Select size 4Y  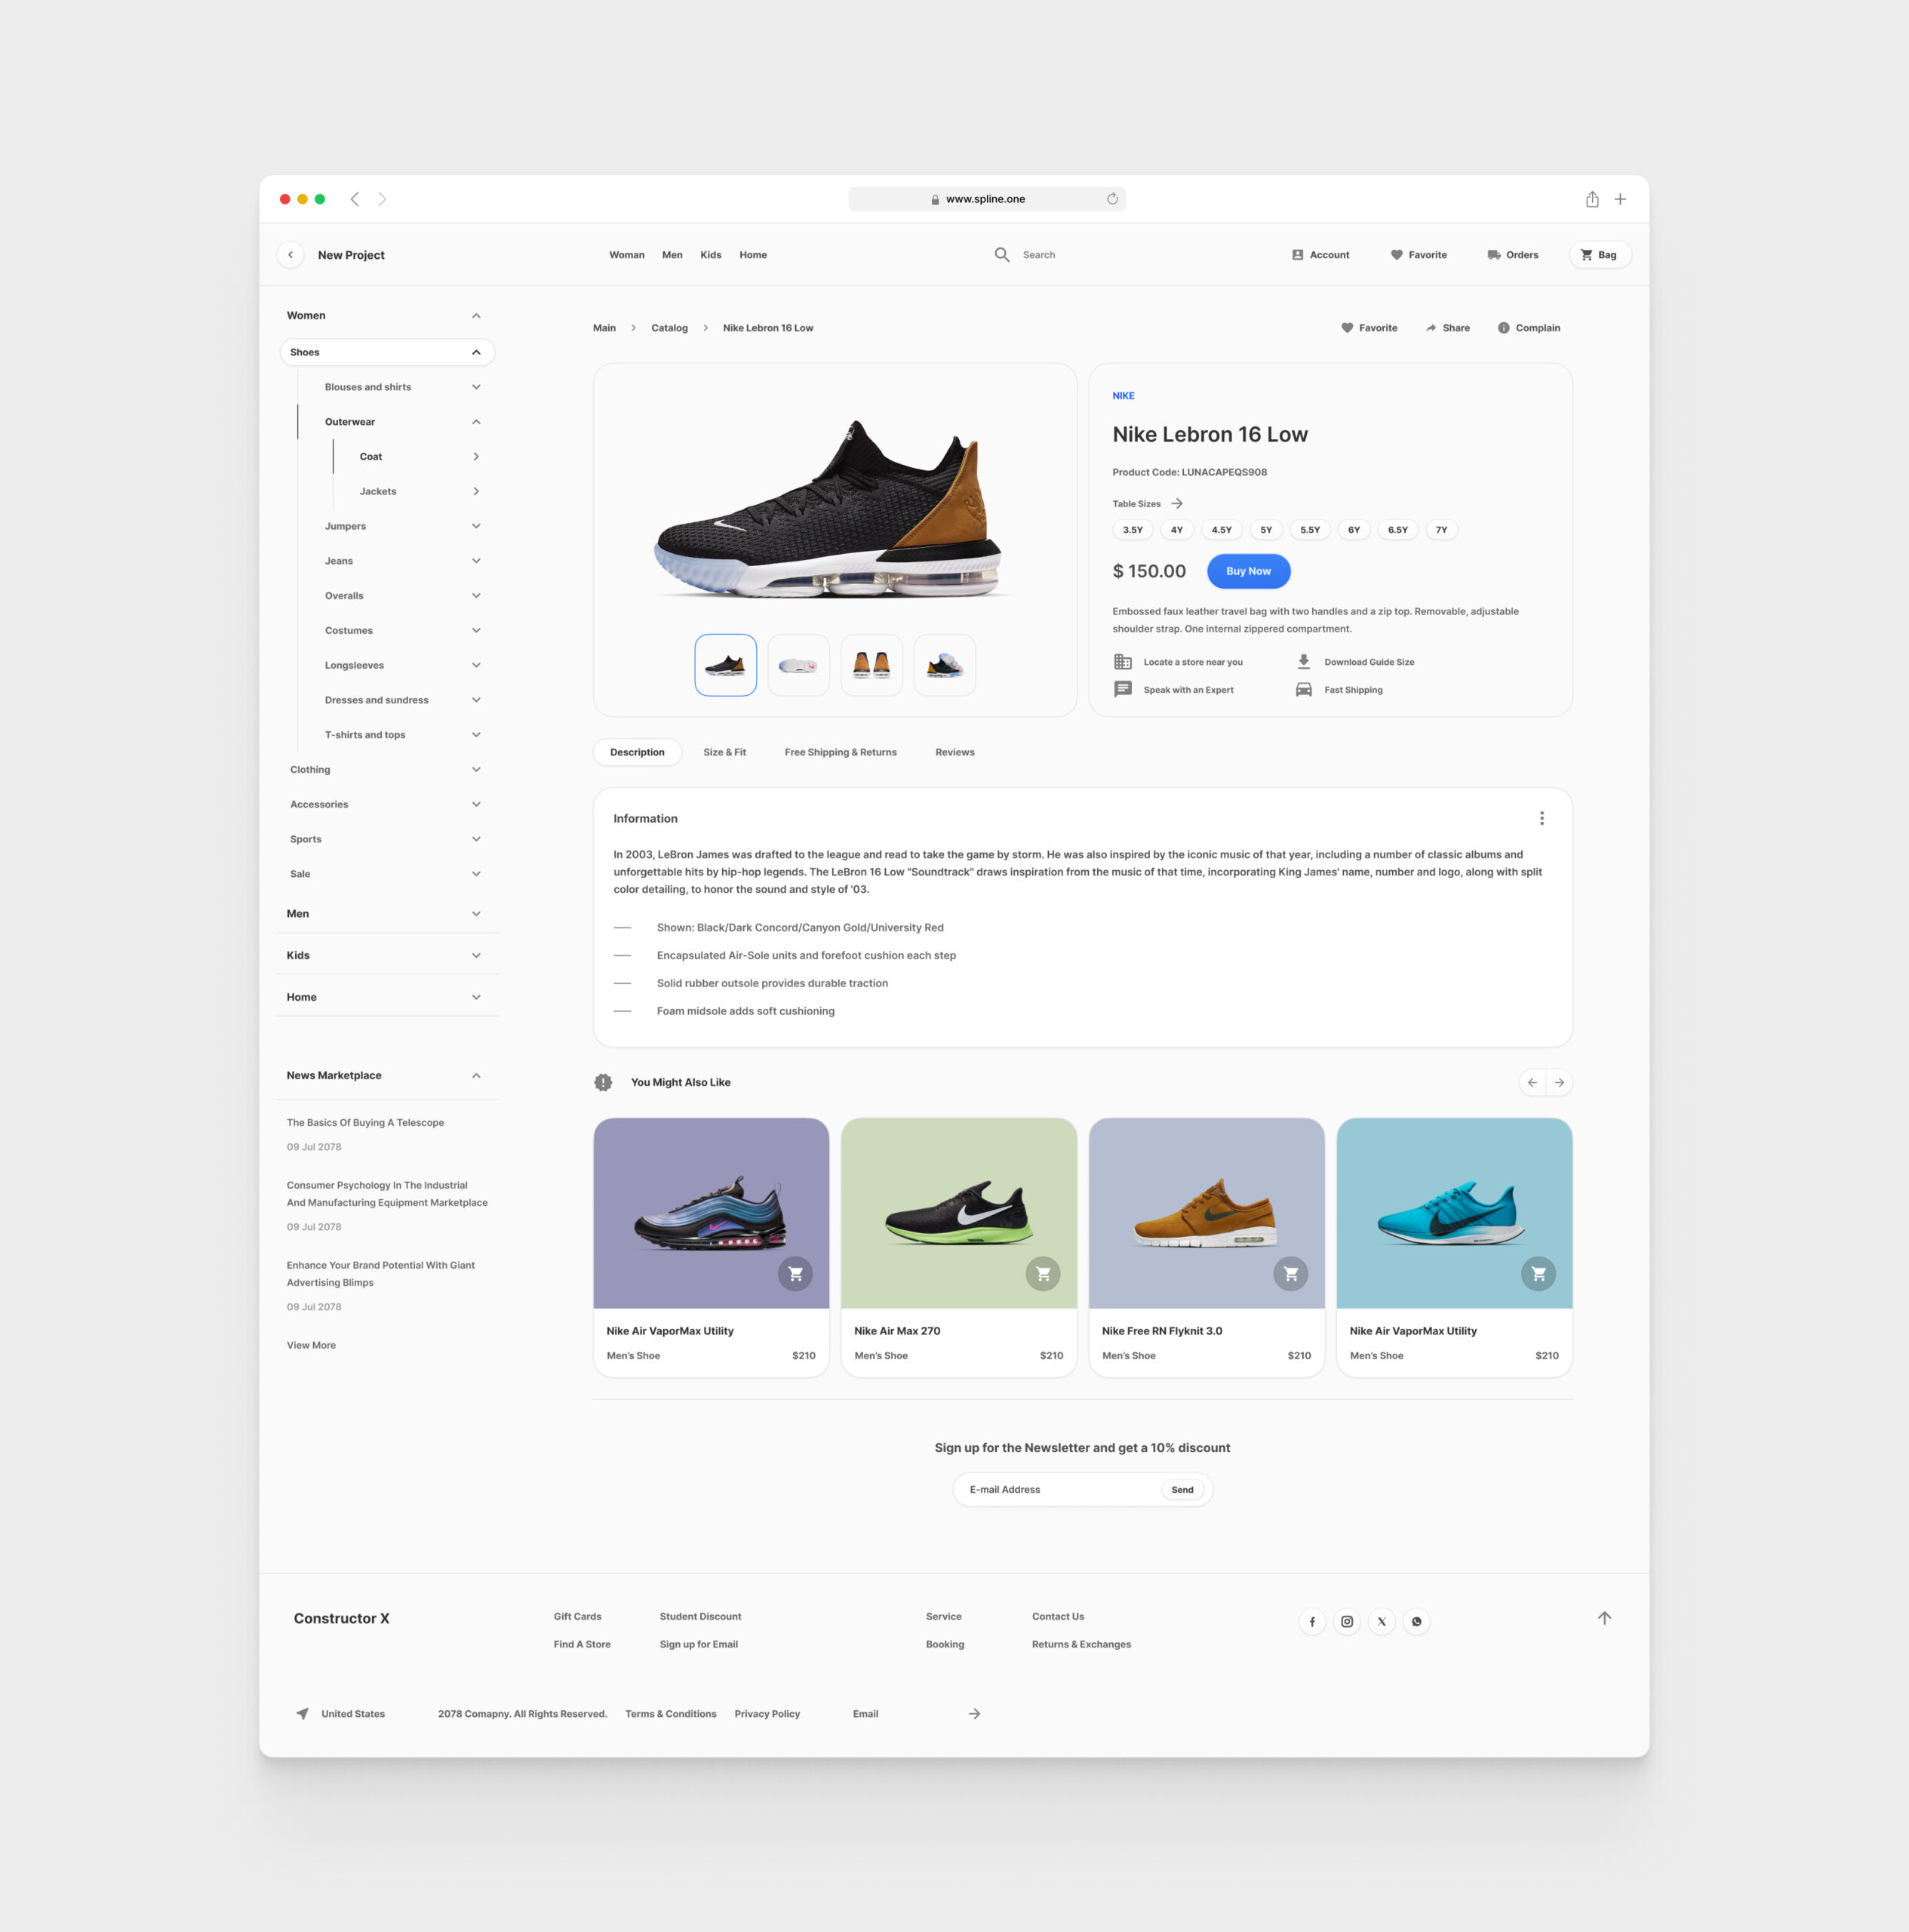(1177, 530)
